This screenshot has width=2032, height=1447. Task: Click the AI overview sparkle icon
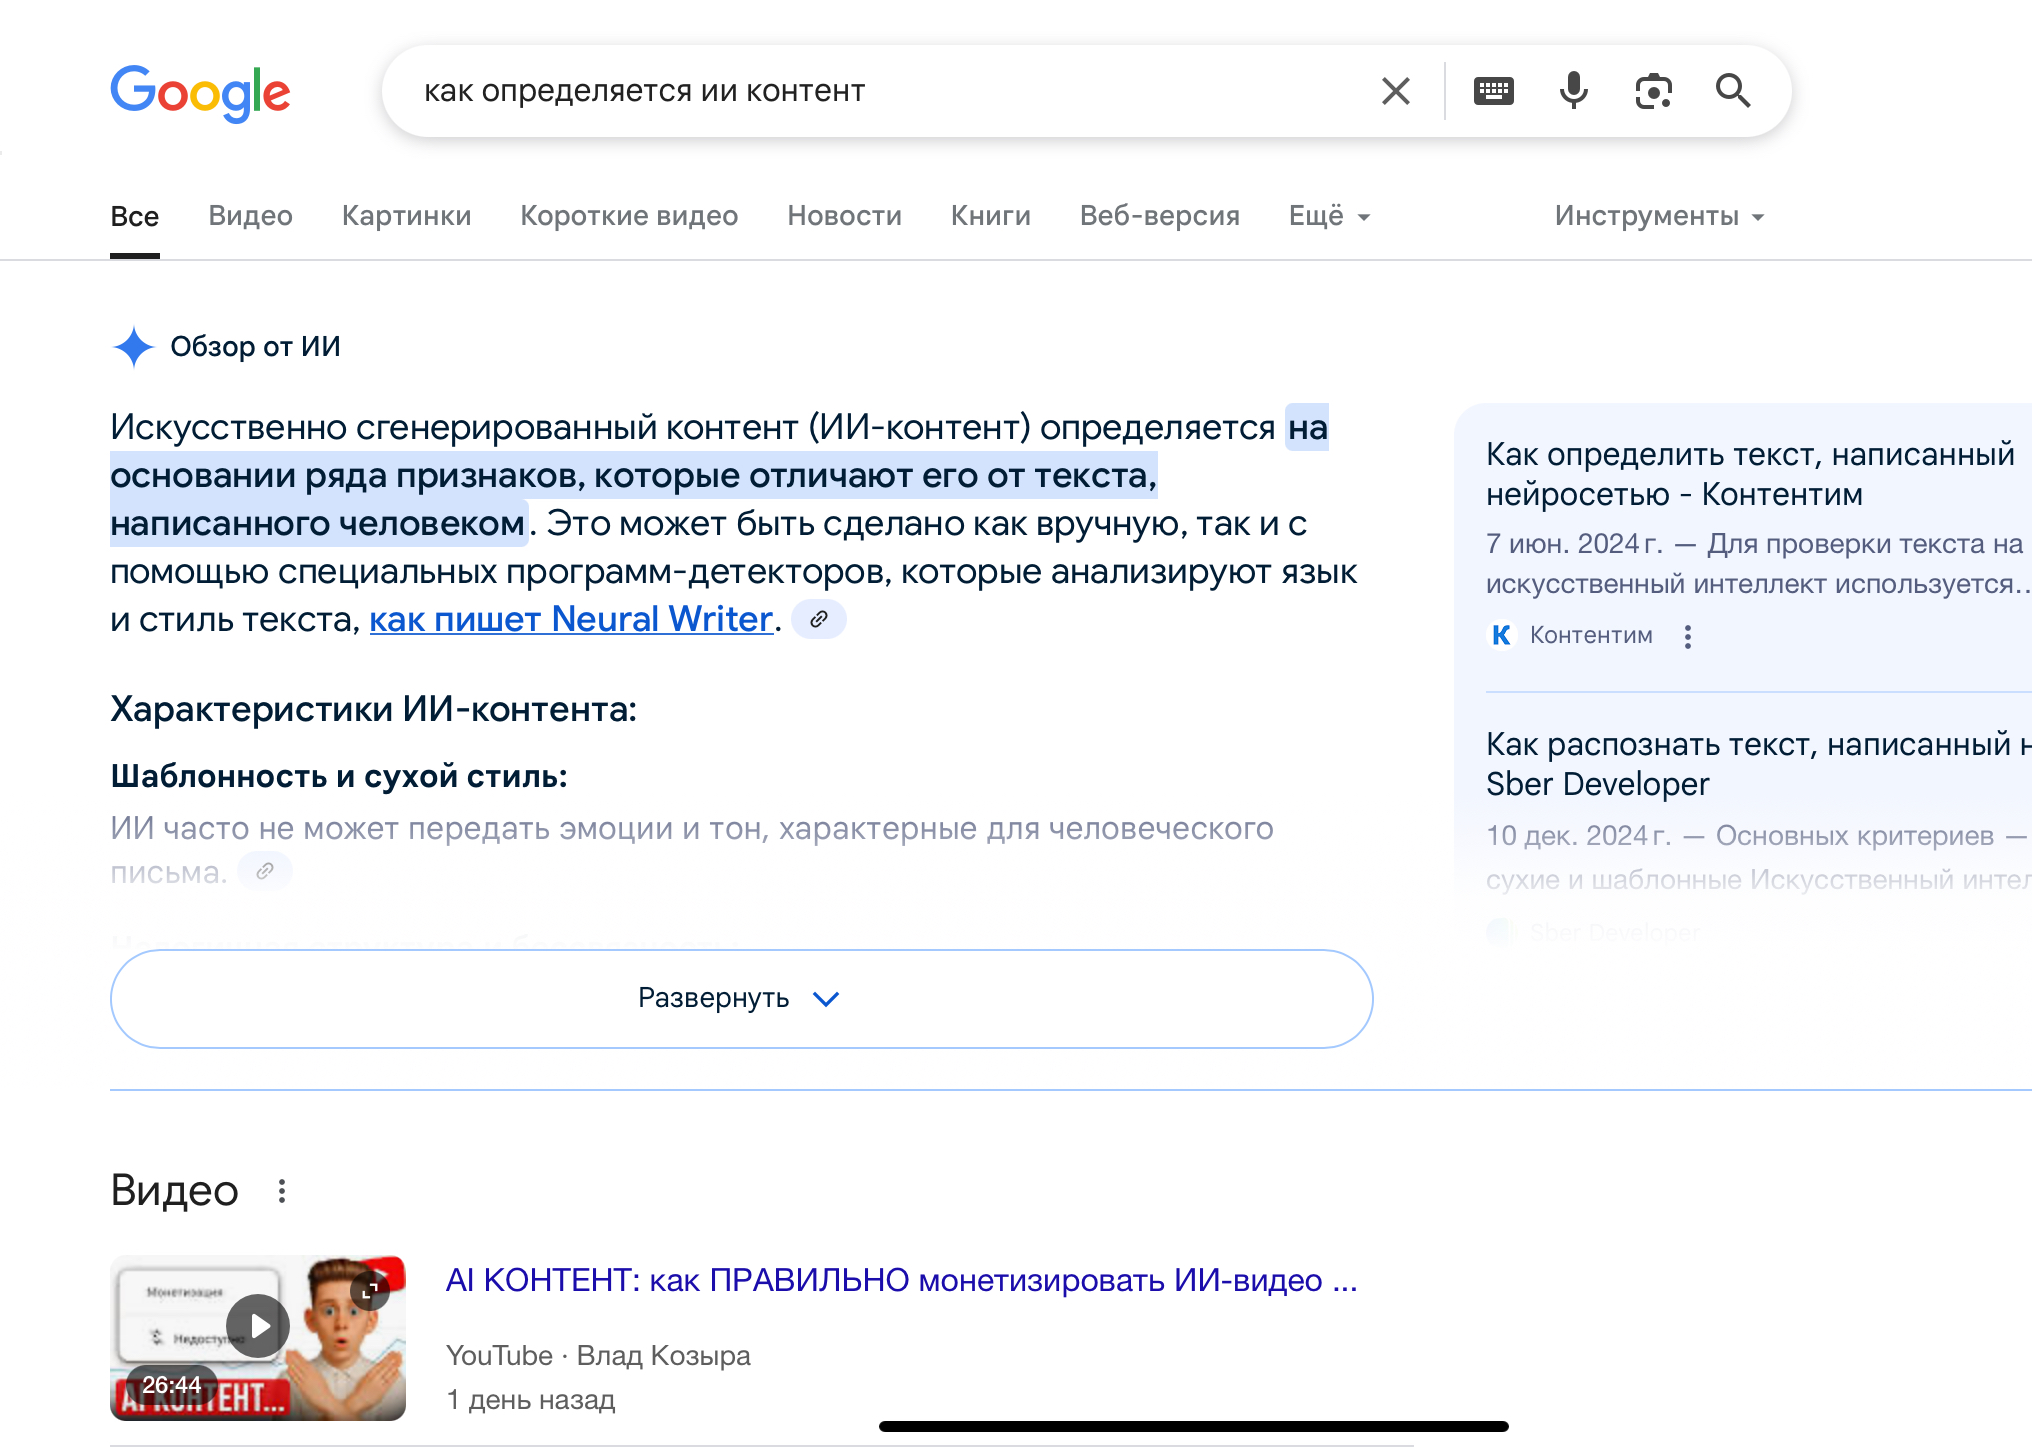point(133,347)
